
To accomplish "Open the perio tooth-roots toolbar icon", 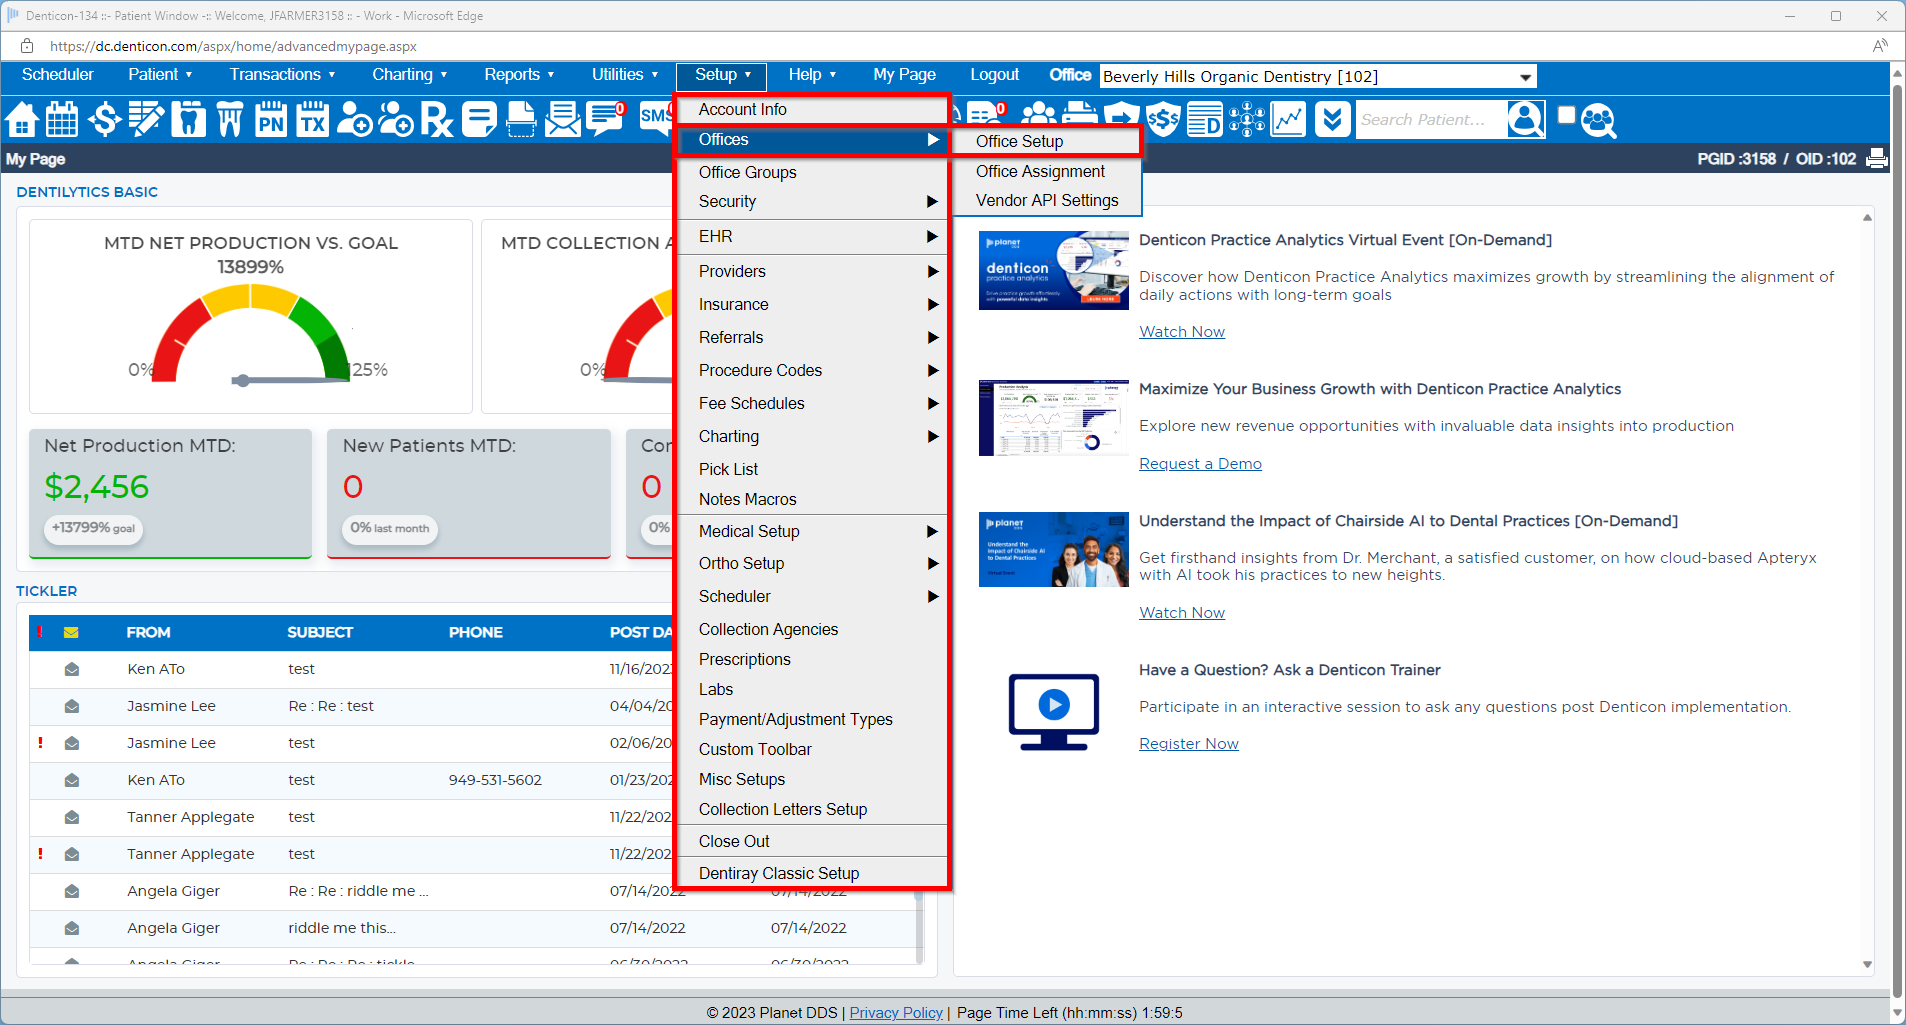I will (x=230, y=120).
